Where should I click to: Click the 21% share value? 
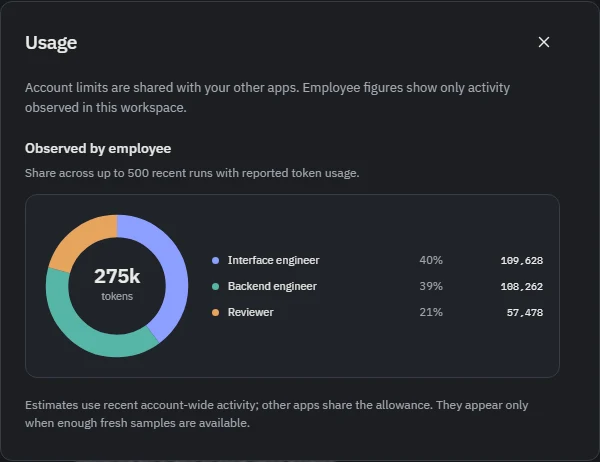click(431, 312)
